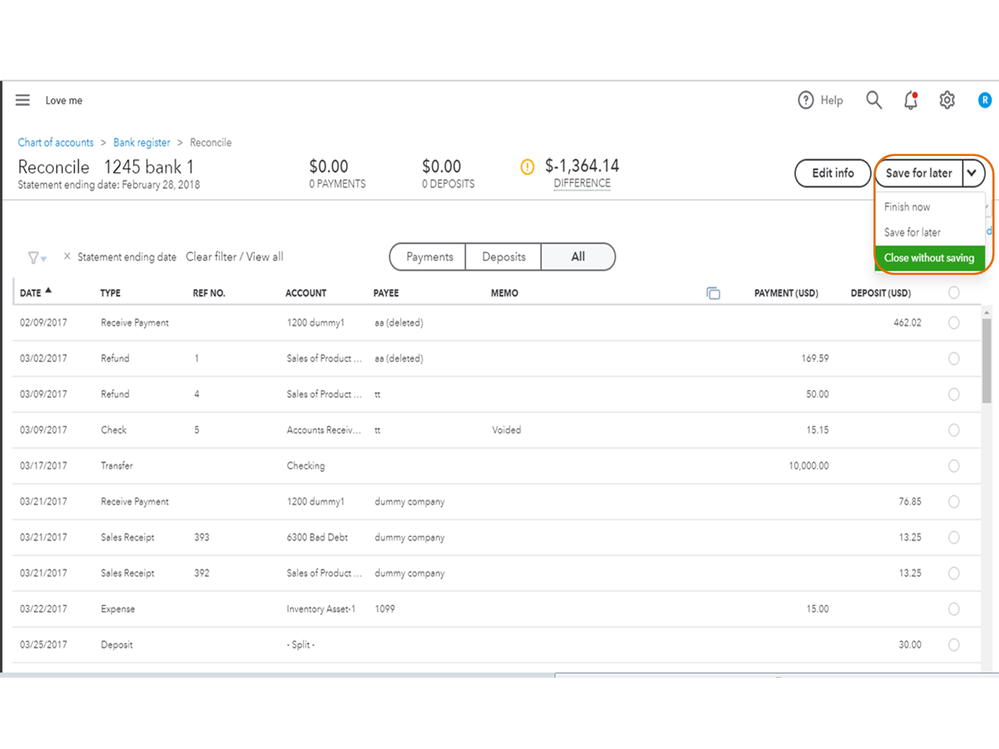999x749 pixels.
Task: Switch to the All tab
Action: pyautogui.click(x=578, y=257)
